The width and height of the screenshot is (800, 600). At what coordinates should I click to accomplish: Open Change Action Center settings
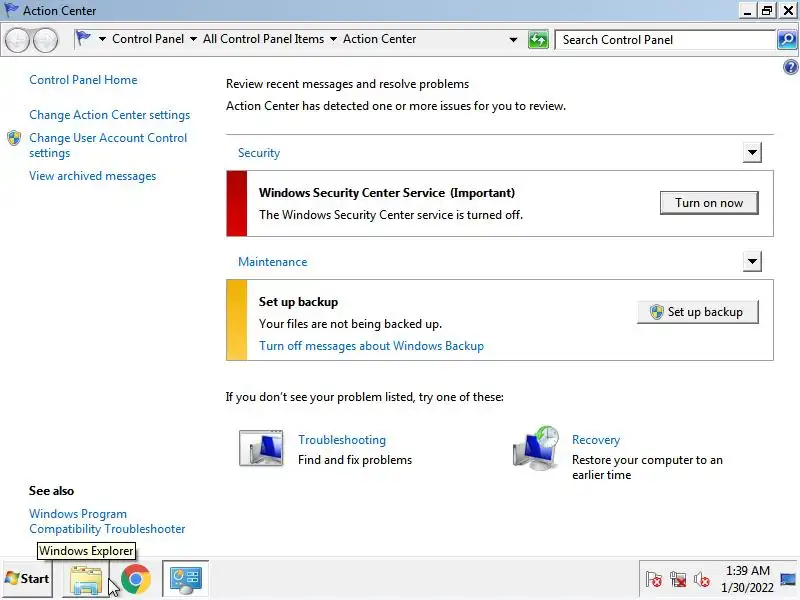(110, 115)
